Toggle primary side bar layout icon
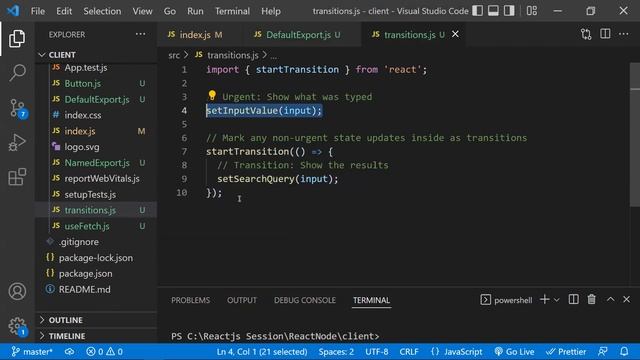The height and width of the screenshot is (360, 640). pyautogui.click(x=478, y=11)
